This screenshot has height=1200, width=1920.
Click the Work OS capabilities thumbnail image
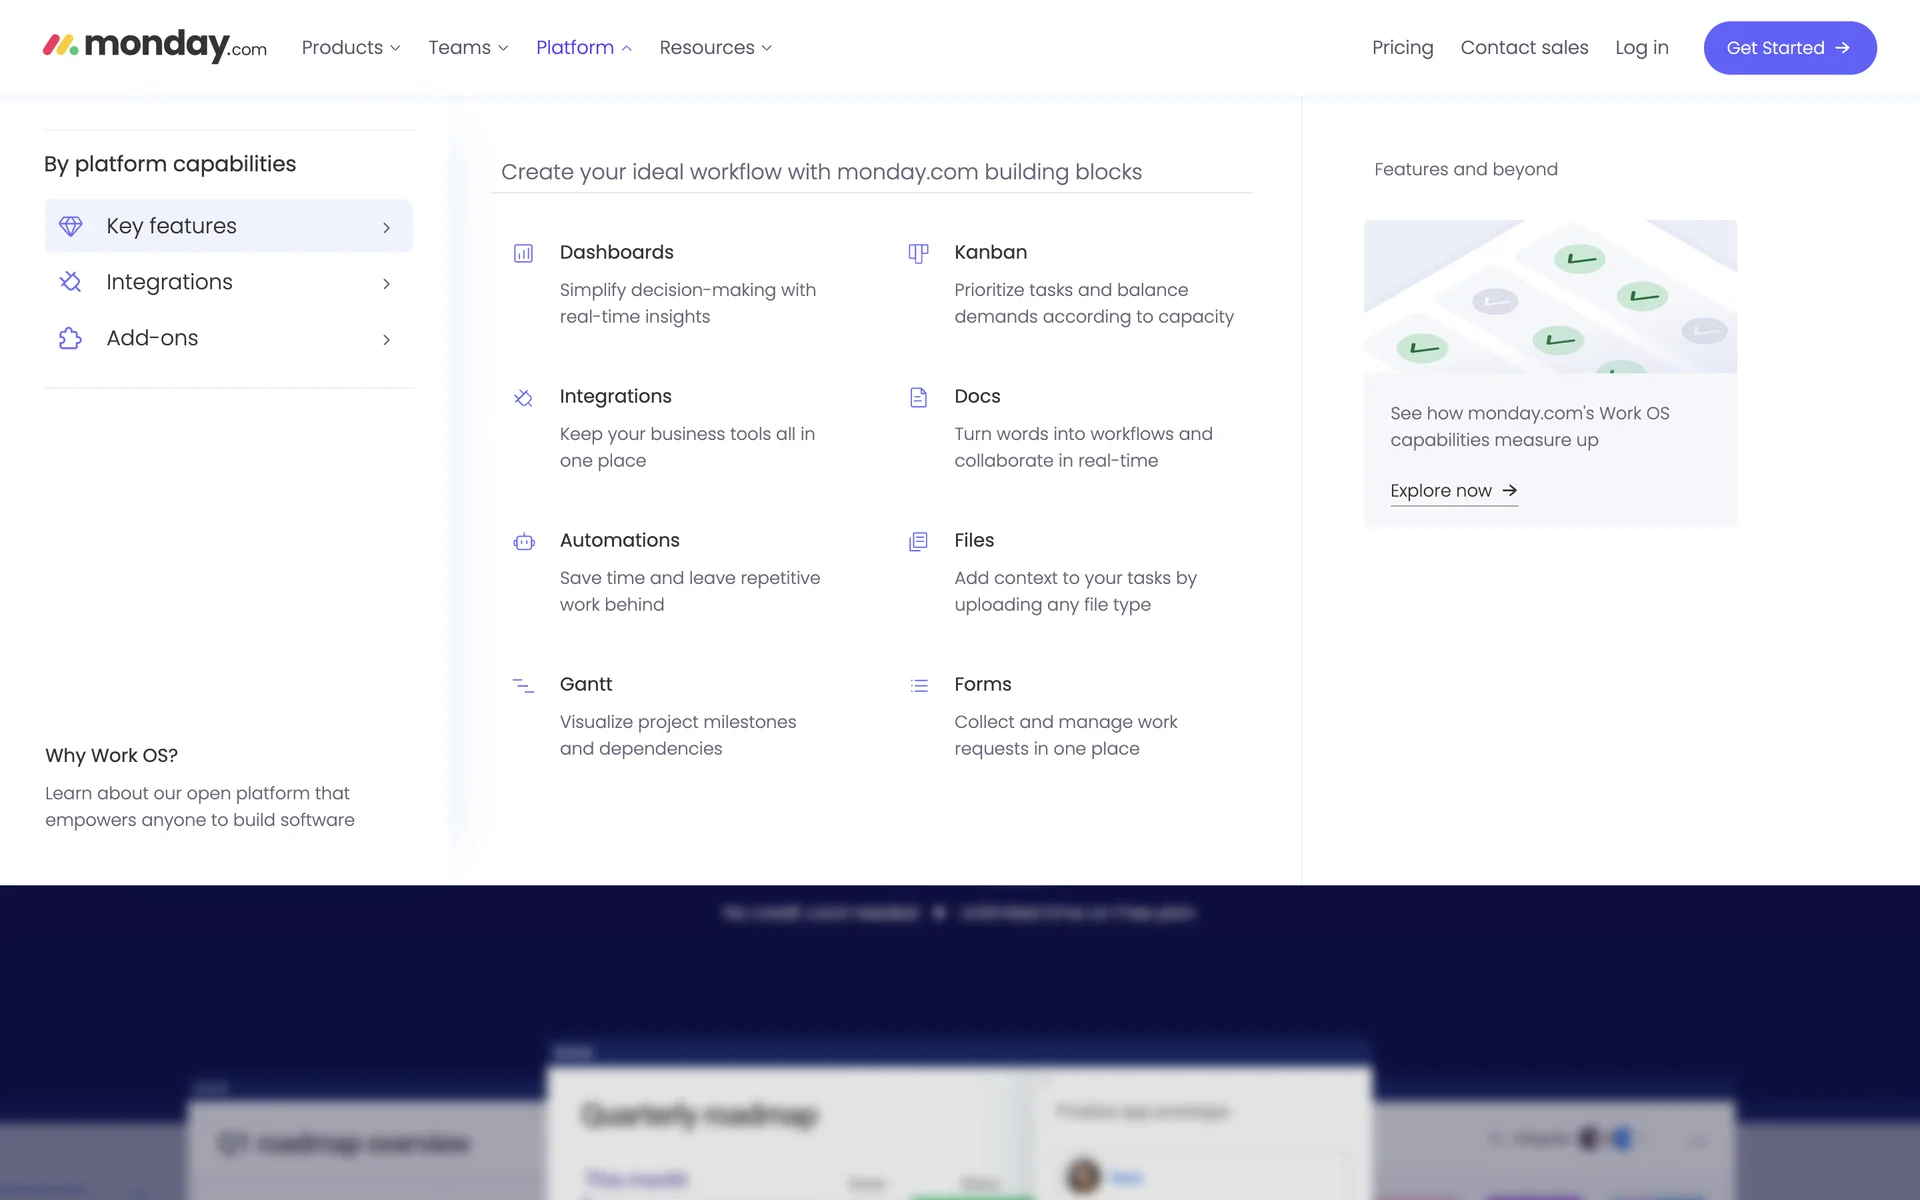point(1550,296)
